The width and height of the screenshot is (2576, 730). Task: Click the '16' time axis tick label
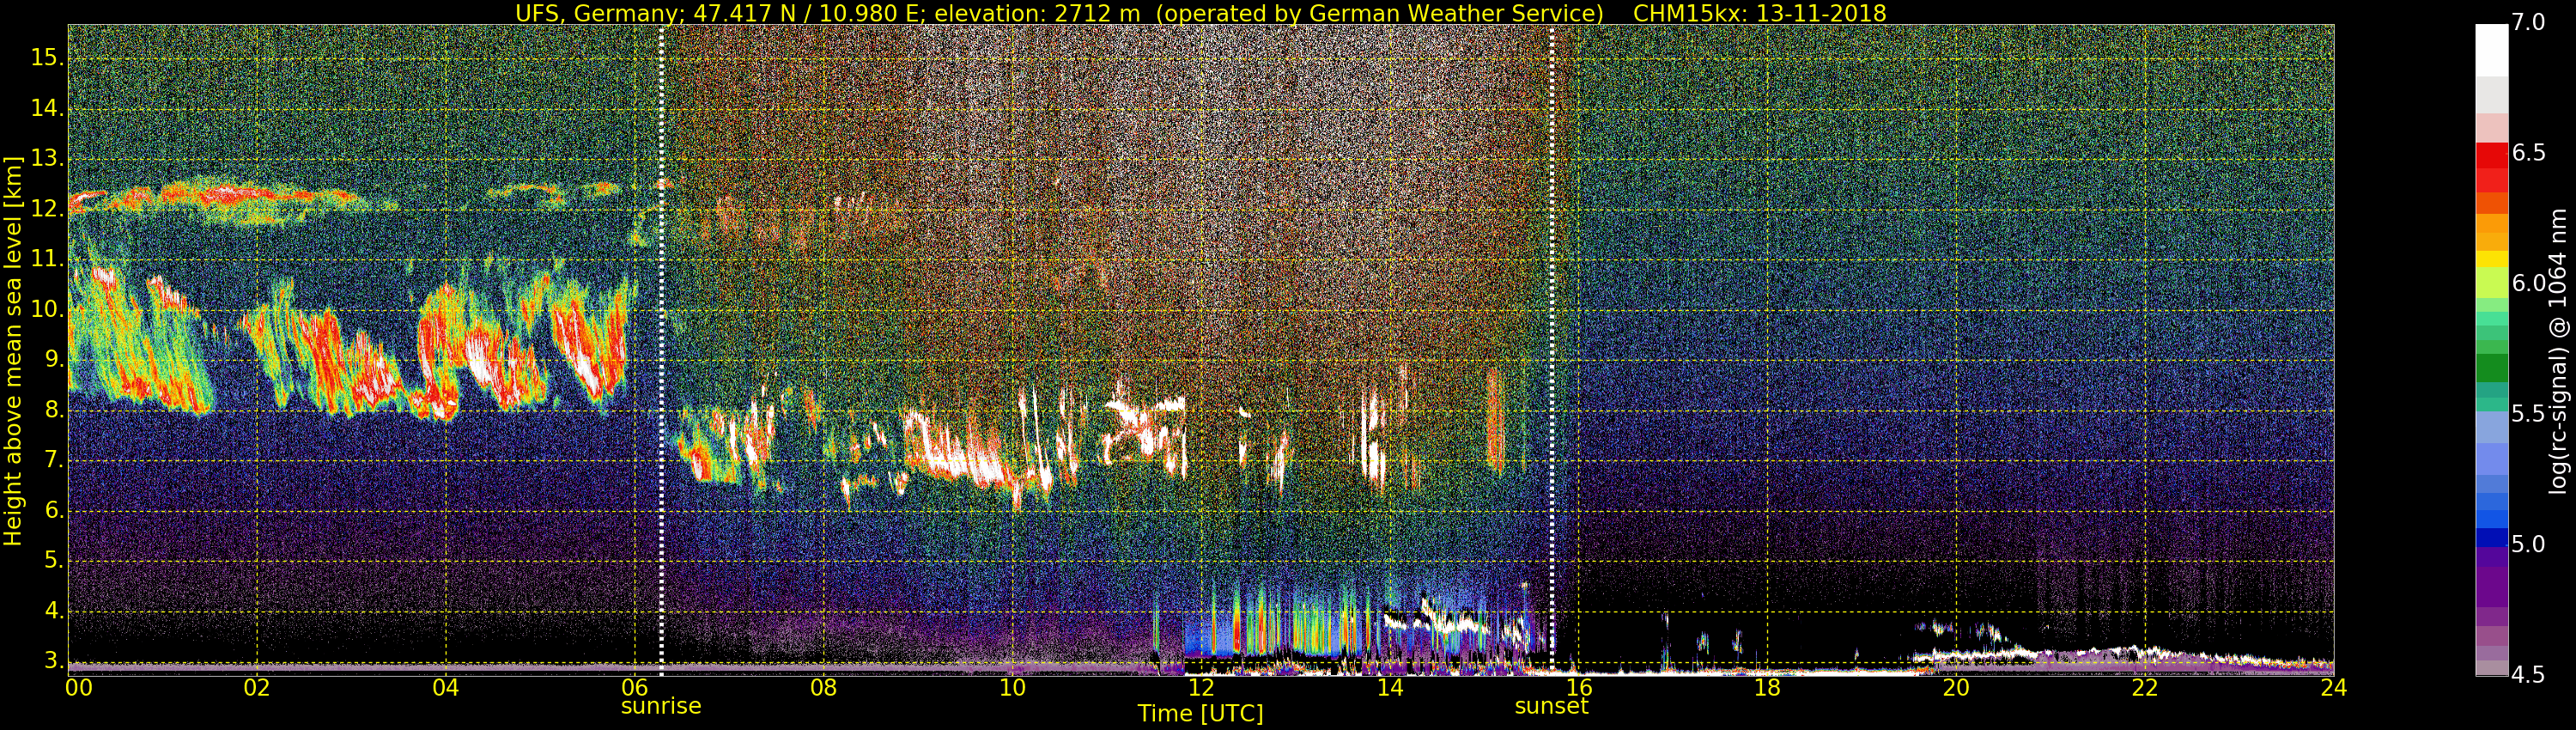tap(1579, 688)
